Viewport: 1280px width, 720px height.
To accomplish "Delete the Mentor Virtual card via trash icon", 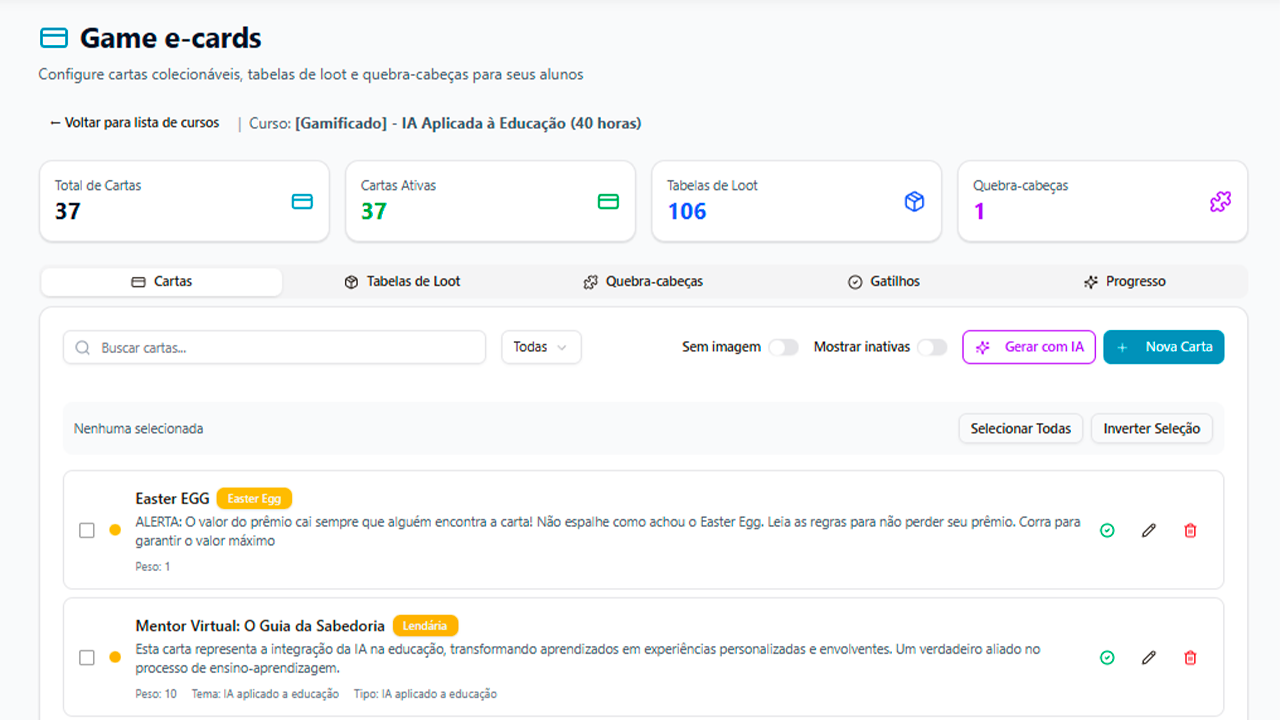I will click(x=1189, y=658).
